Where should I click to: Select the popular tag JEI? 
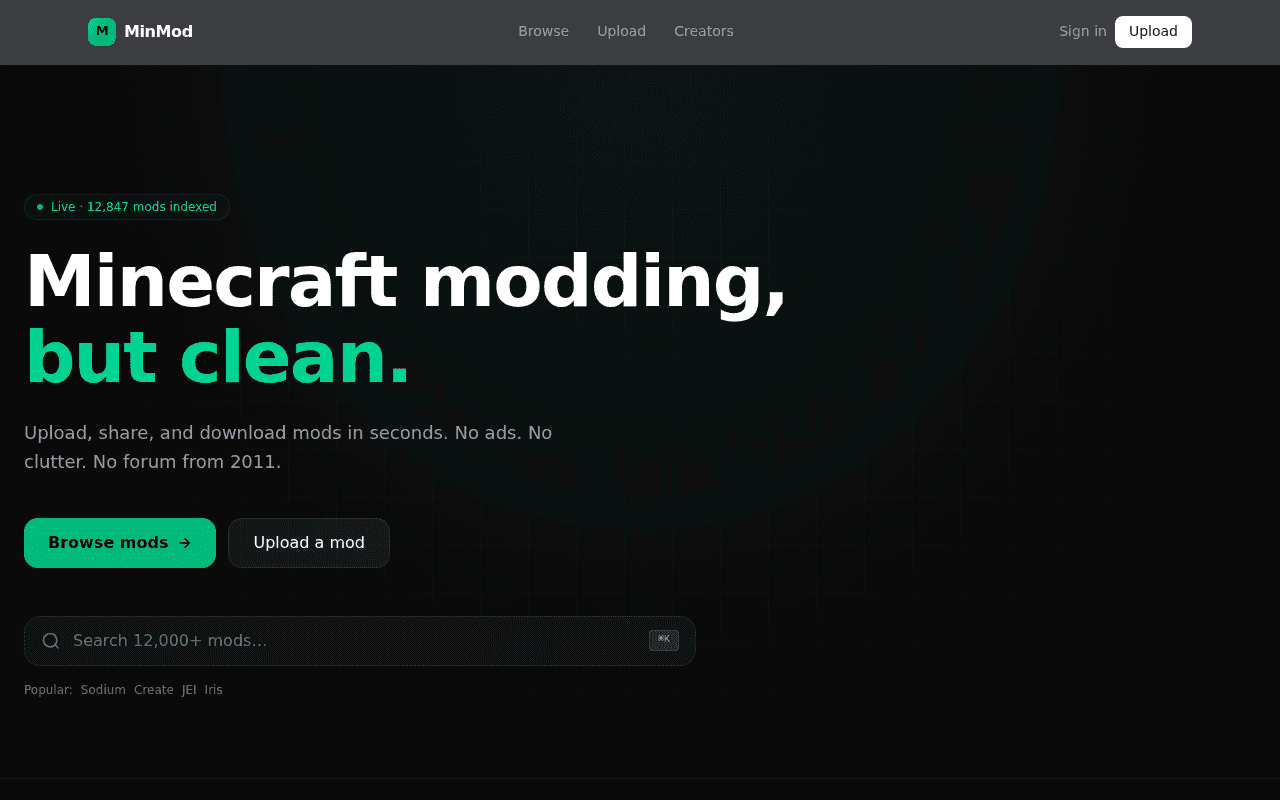click(x=189, y=690)
